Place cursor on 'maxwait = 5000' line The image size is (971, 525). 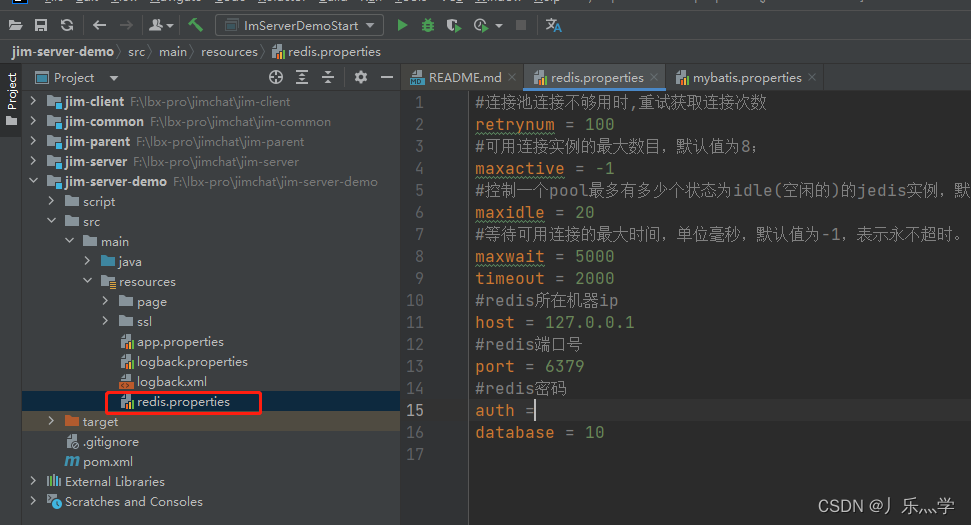(544, 257)
